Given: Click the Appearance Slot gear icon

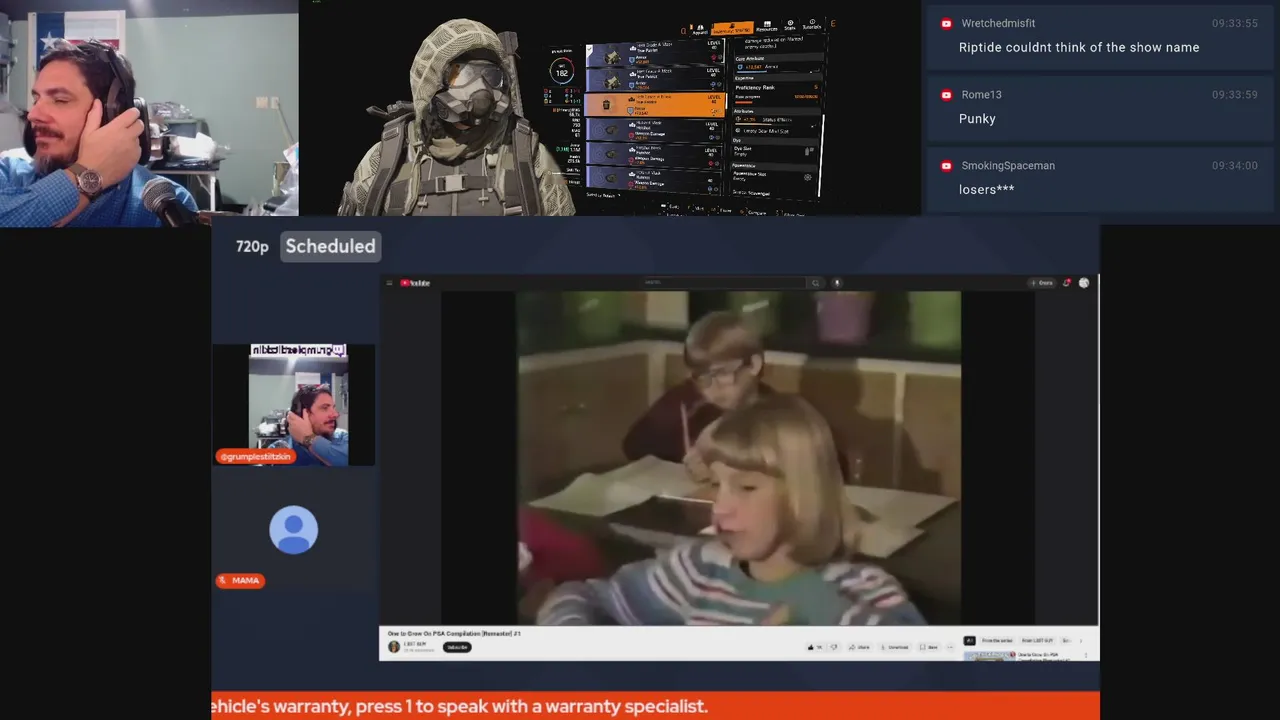Looking at the screenshot, I should [x=807, y=177].
